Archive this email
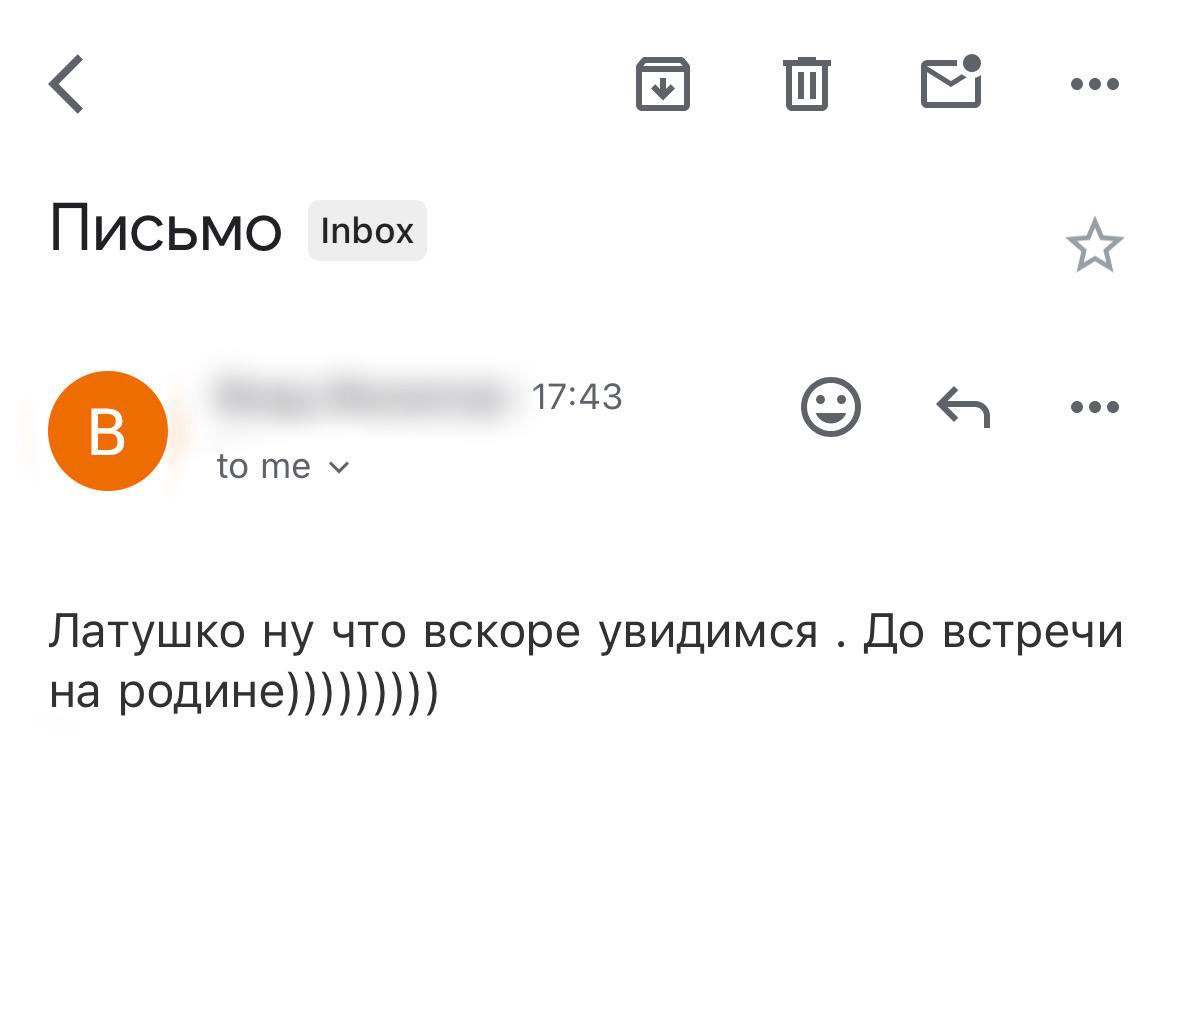Screen dimensions: 1179x1020 coord(663,84)
